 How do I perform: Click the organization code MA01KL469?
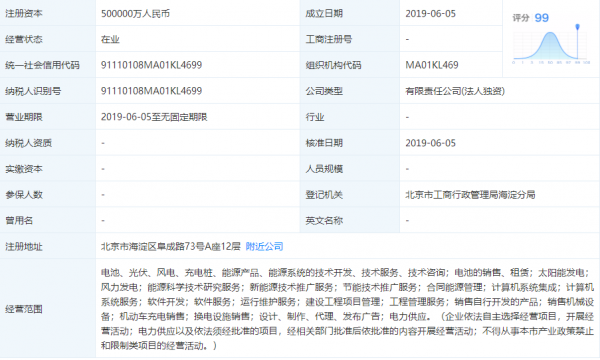[x=432, y=65]
